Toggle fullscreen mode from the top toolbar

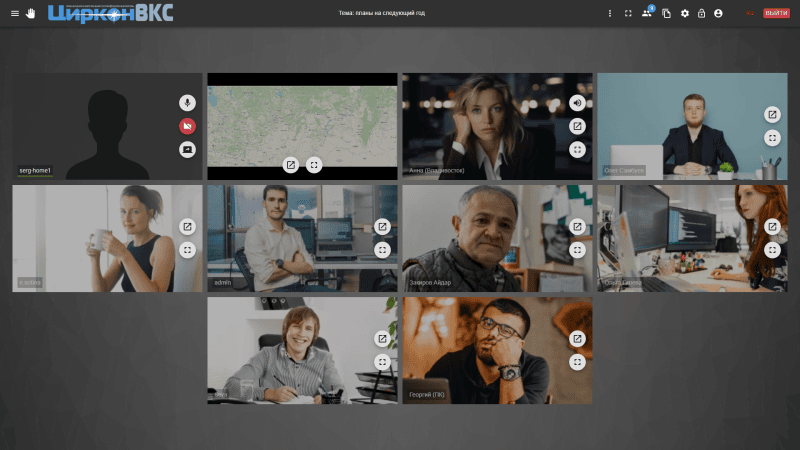628,13
